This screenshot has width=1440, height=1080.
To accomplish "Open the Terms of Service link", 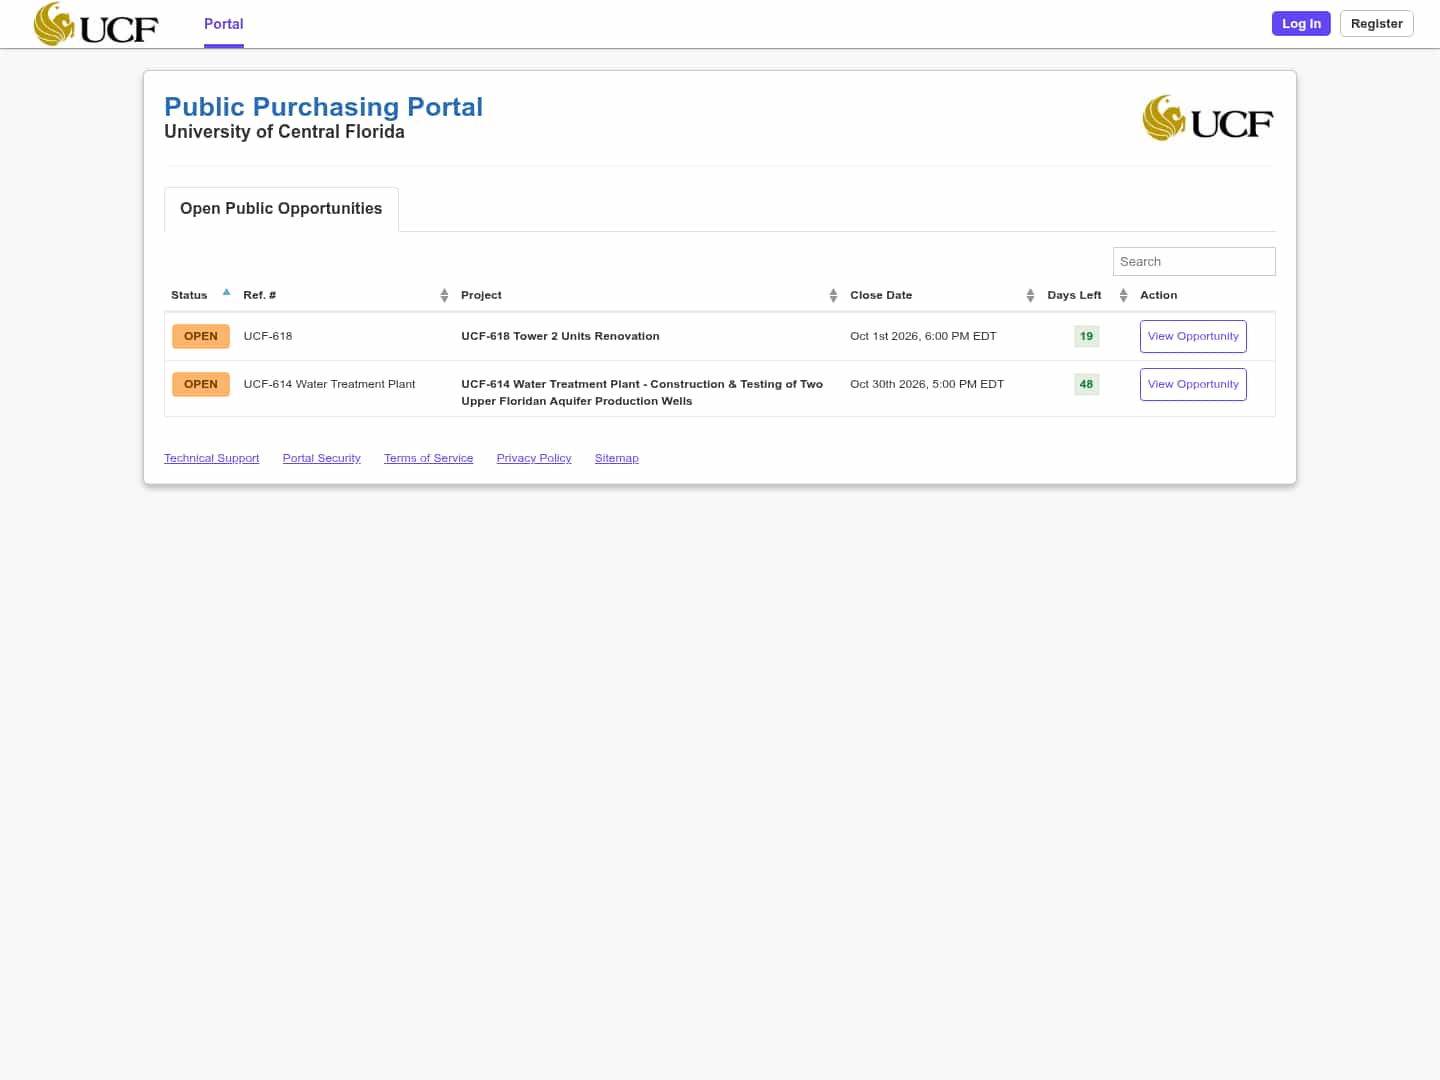I will point(429,458).
